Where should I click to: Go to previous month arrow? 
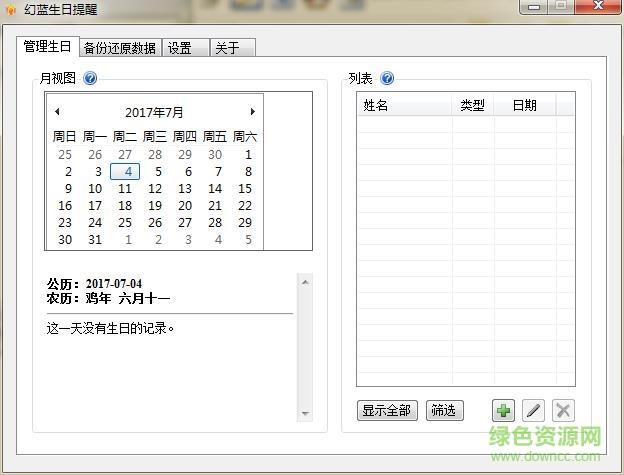[58, 111]
